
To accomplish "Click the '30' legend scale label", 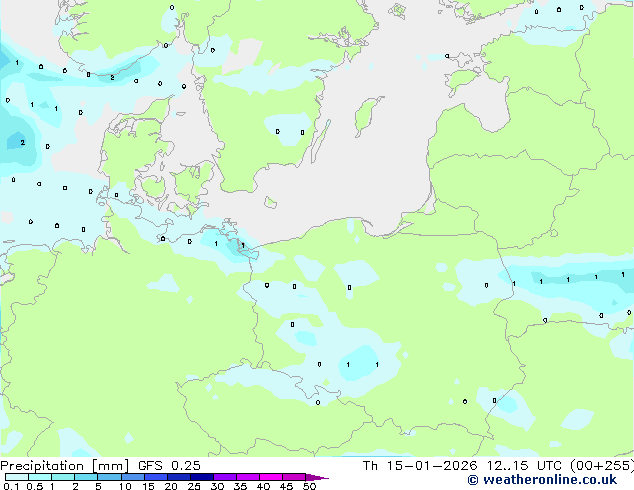I will click(217, 486).
